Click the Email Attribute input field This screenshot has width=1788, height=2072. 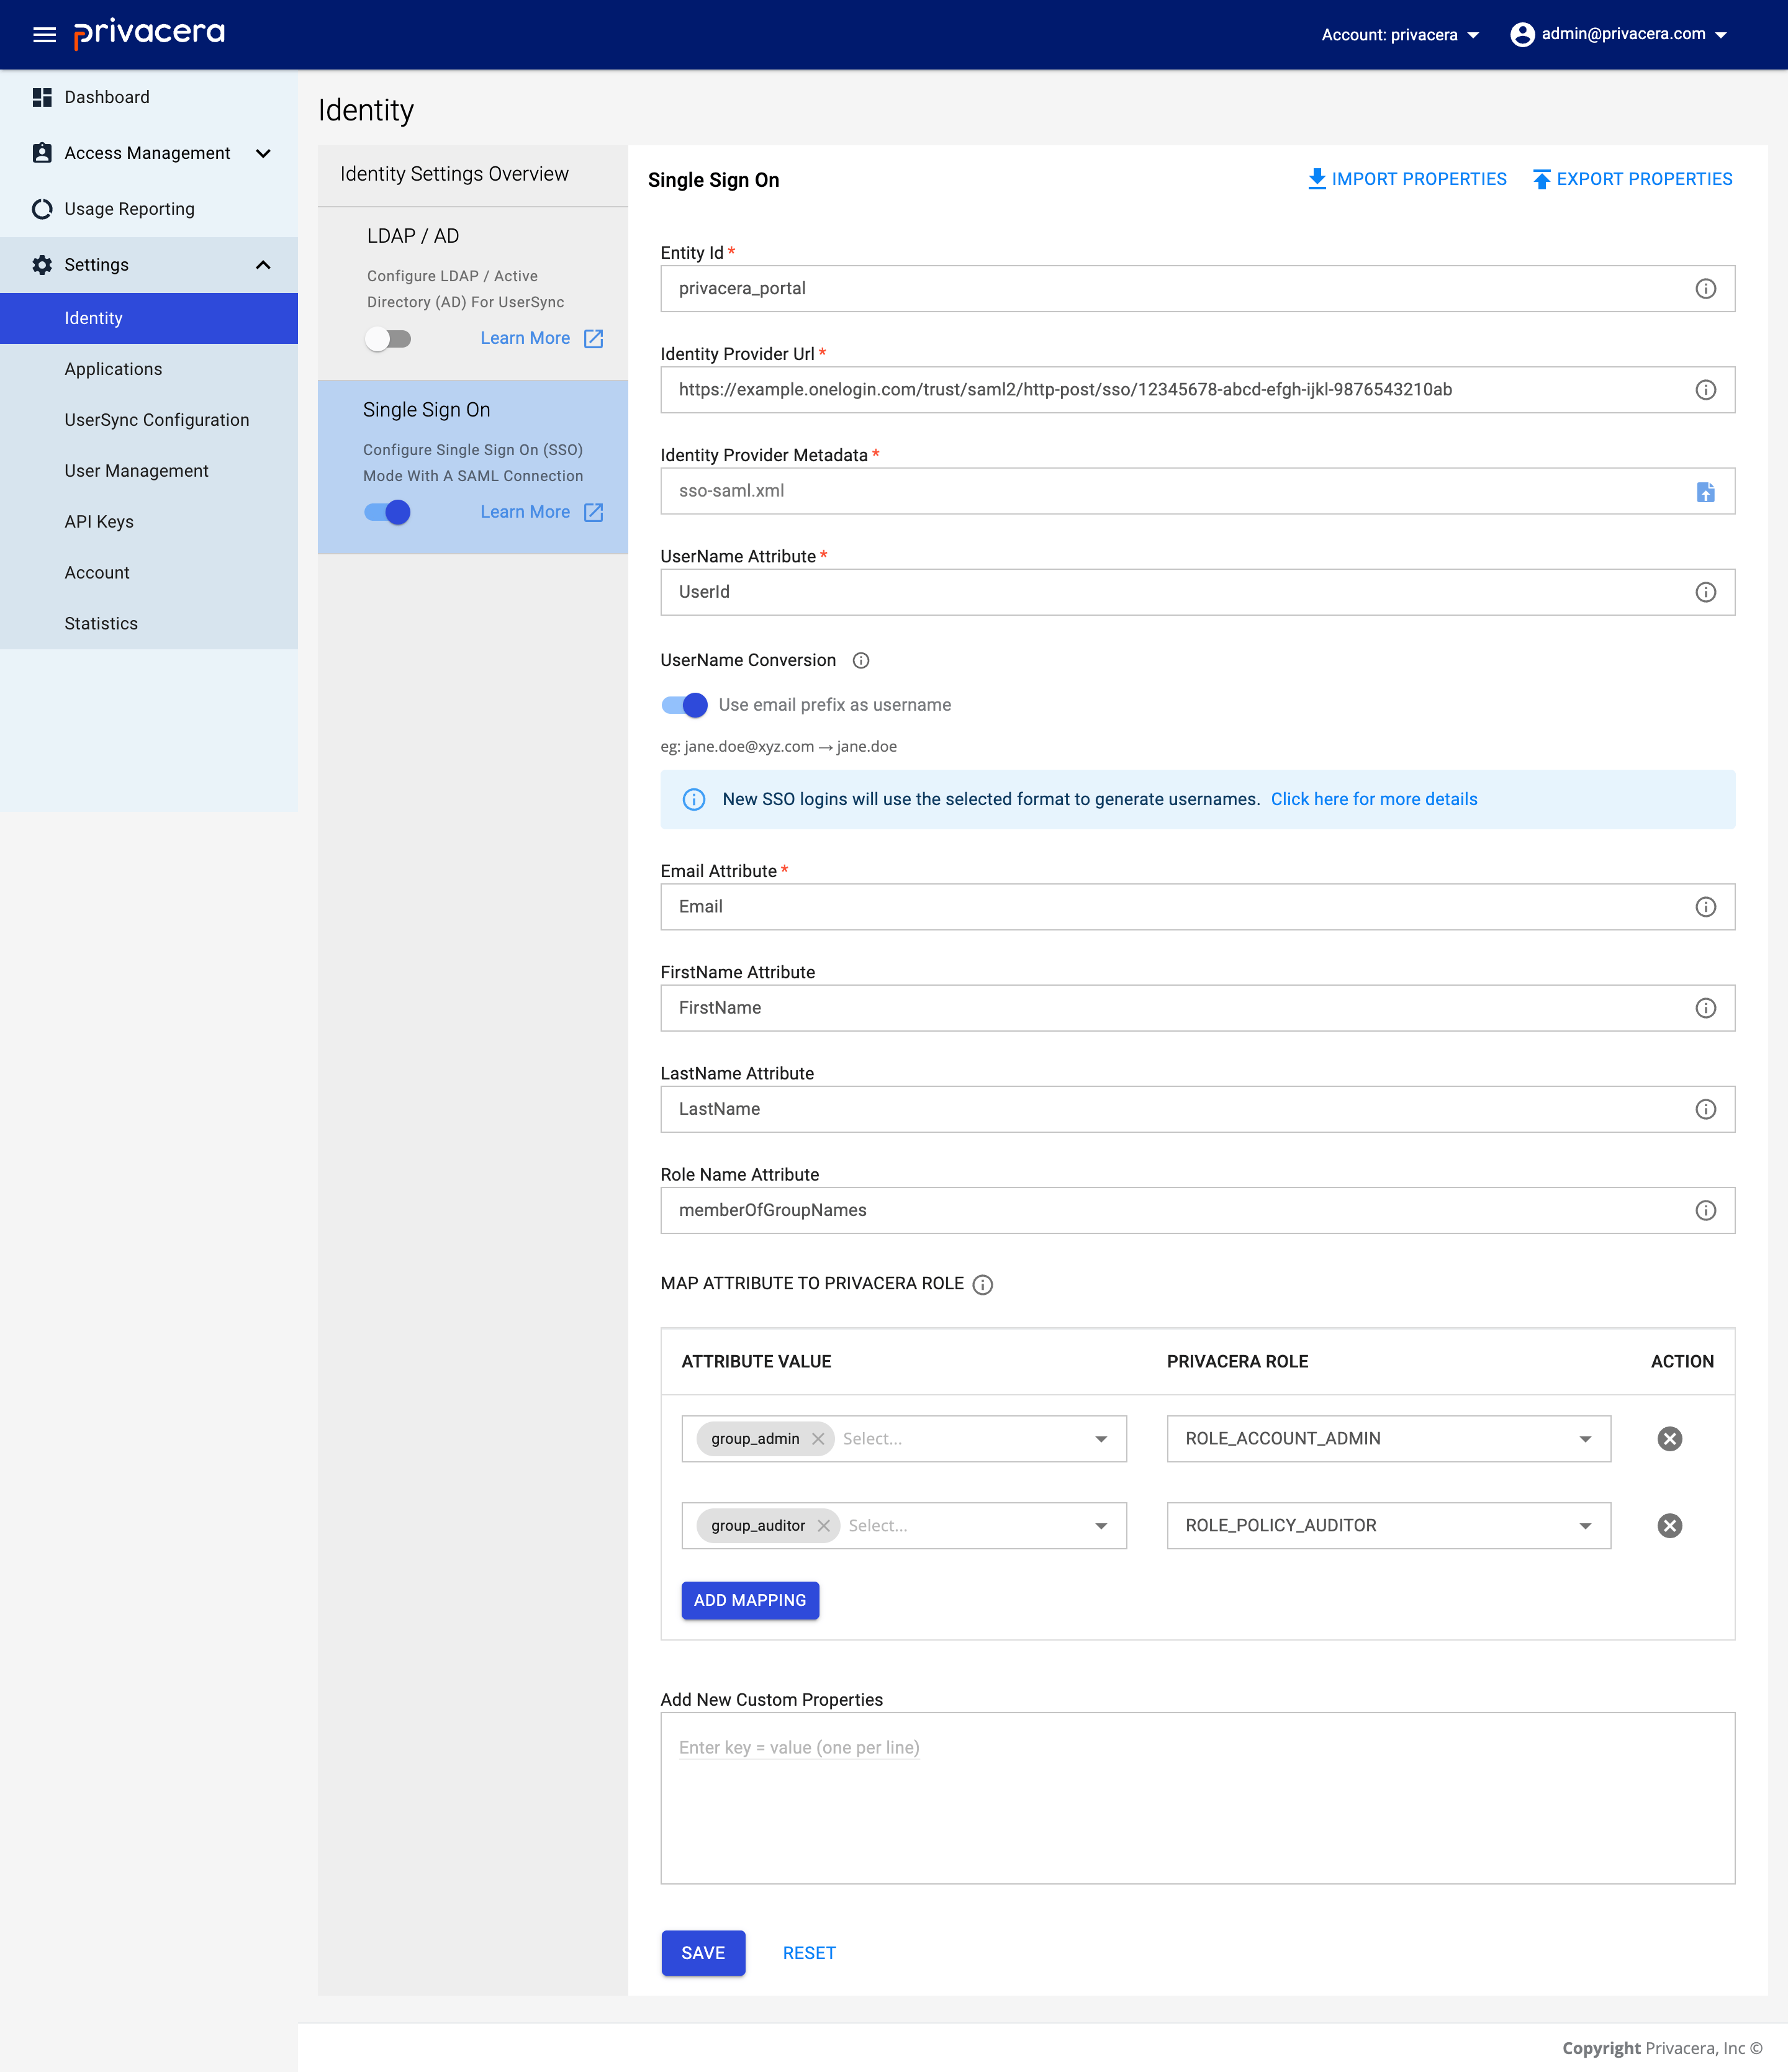click(x=1197, y=907)
